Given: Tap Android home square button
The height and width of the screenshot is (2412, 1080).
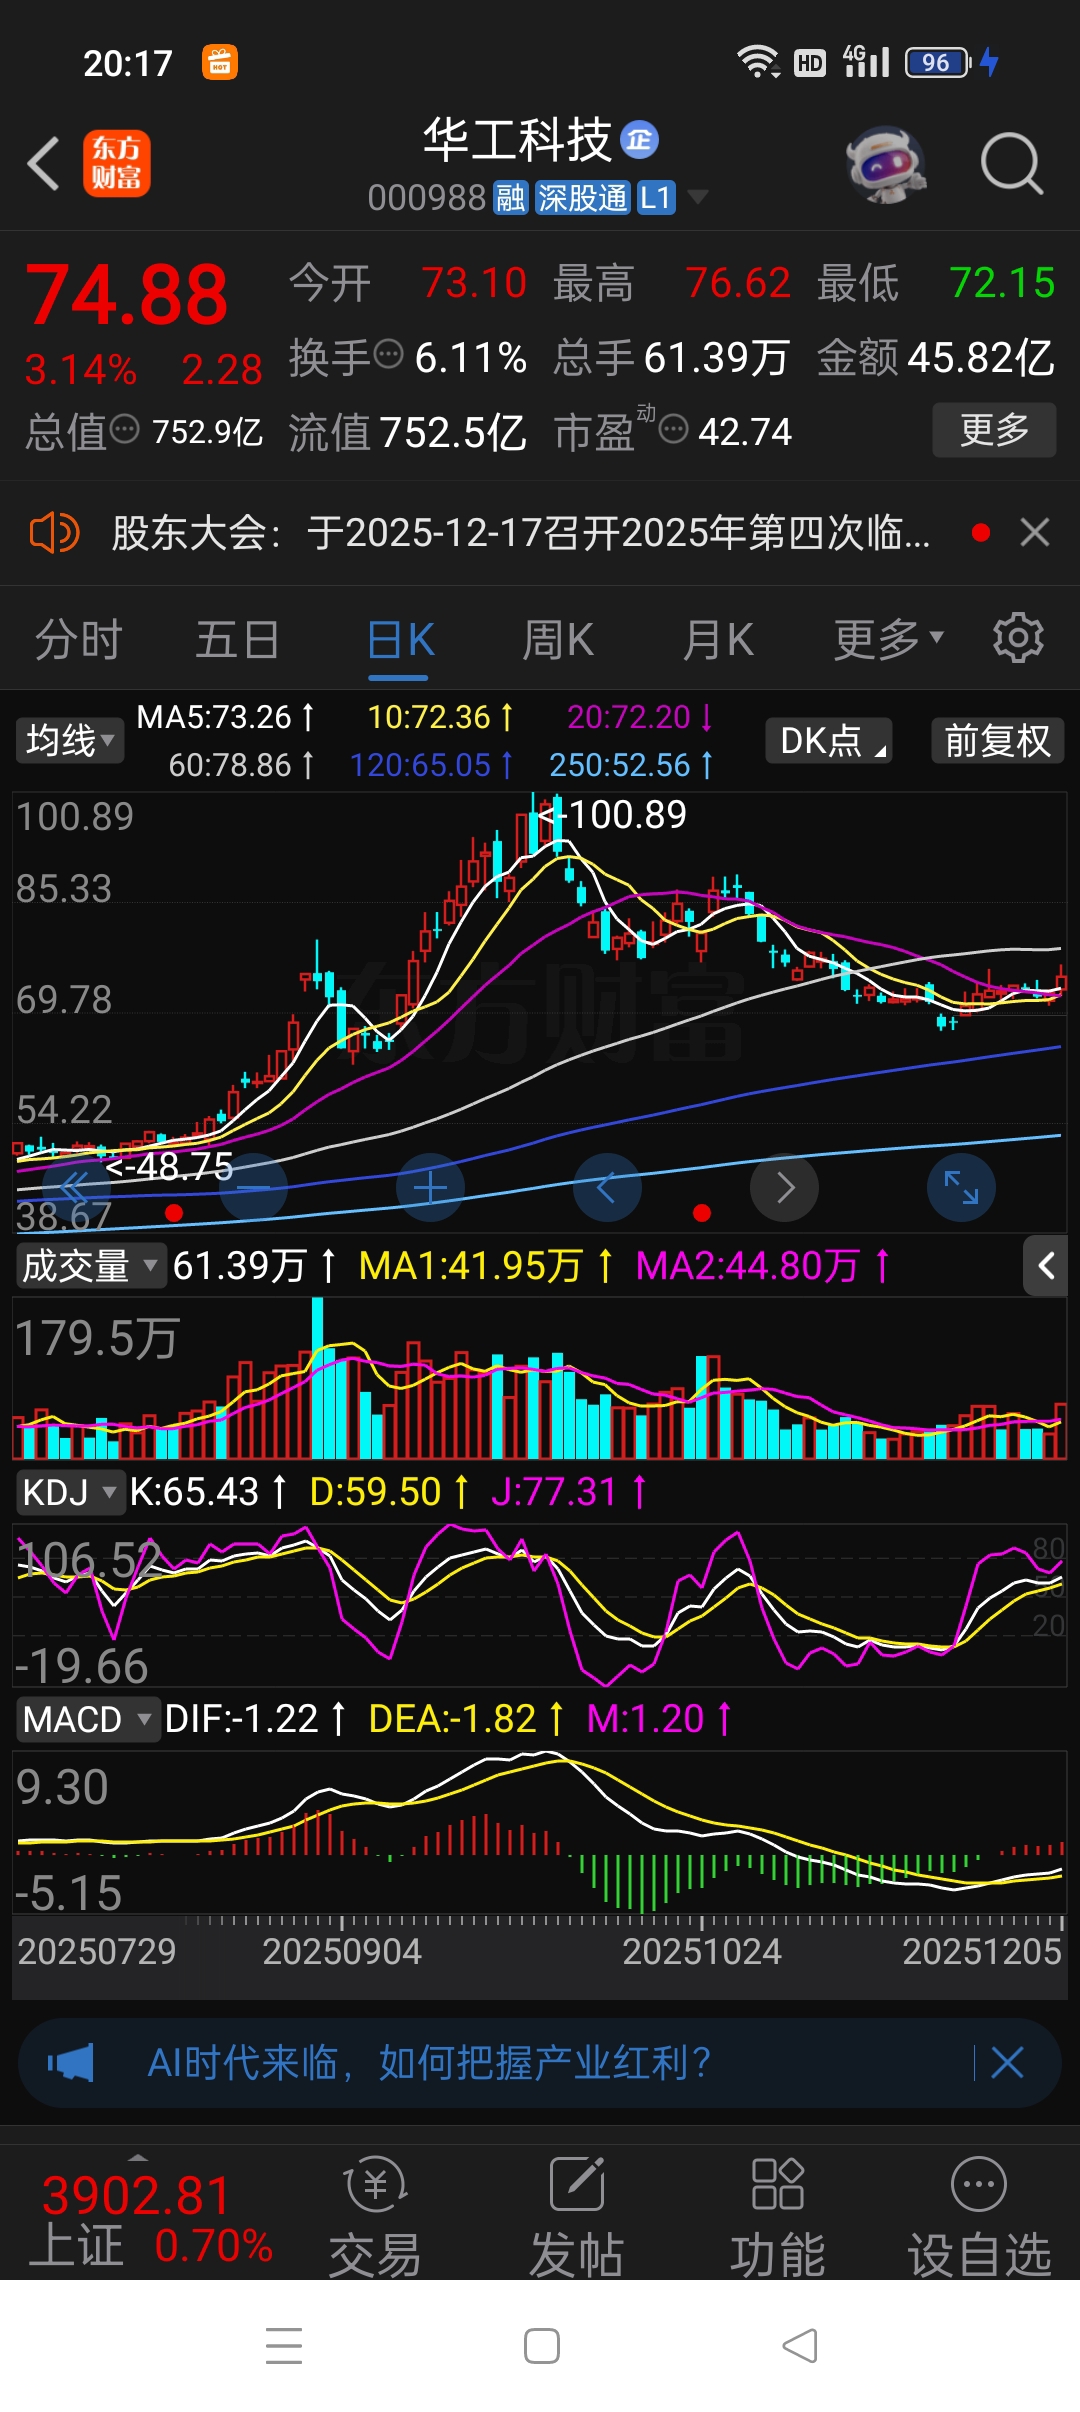Looking at the screenshot, I should [541, 2346].
